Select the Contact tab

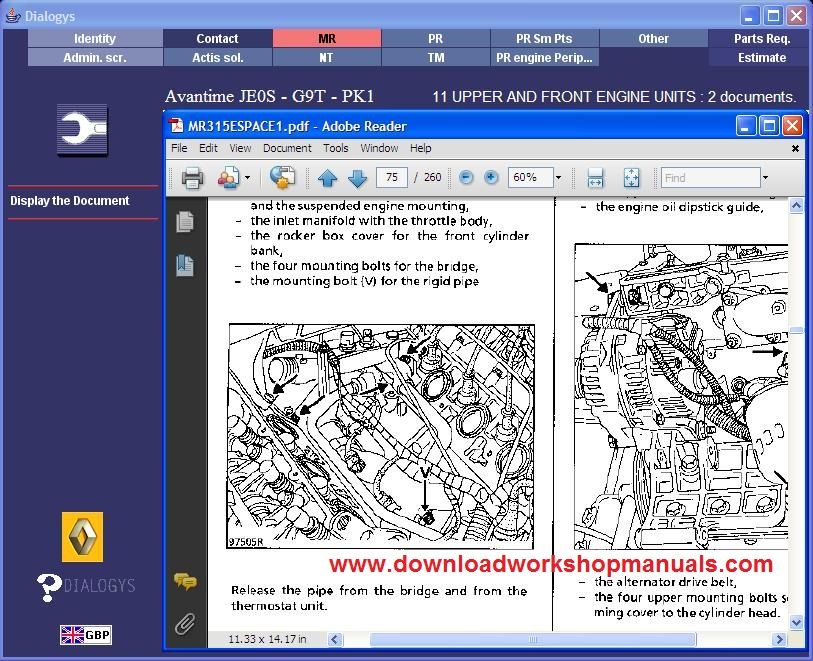click(x=218, y=38)
